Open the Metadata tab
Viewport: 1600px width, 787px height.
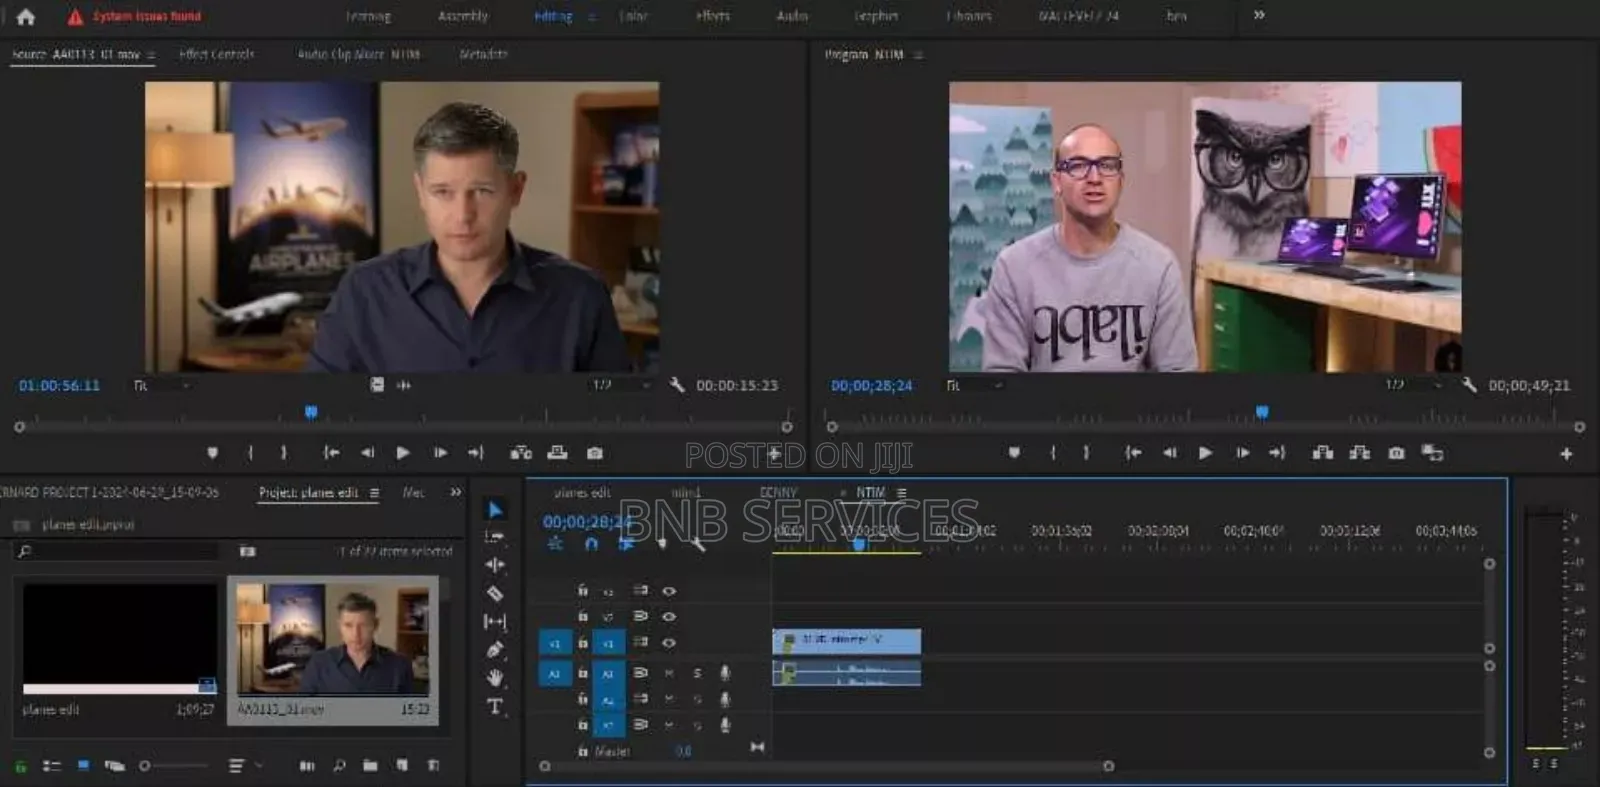[x=483, y=54]
